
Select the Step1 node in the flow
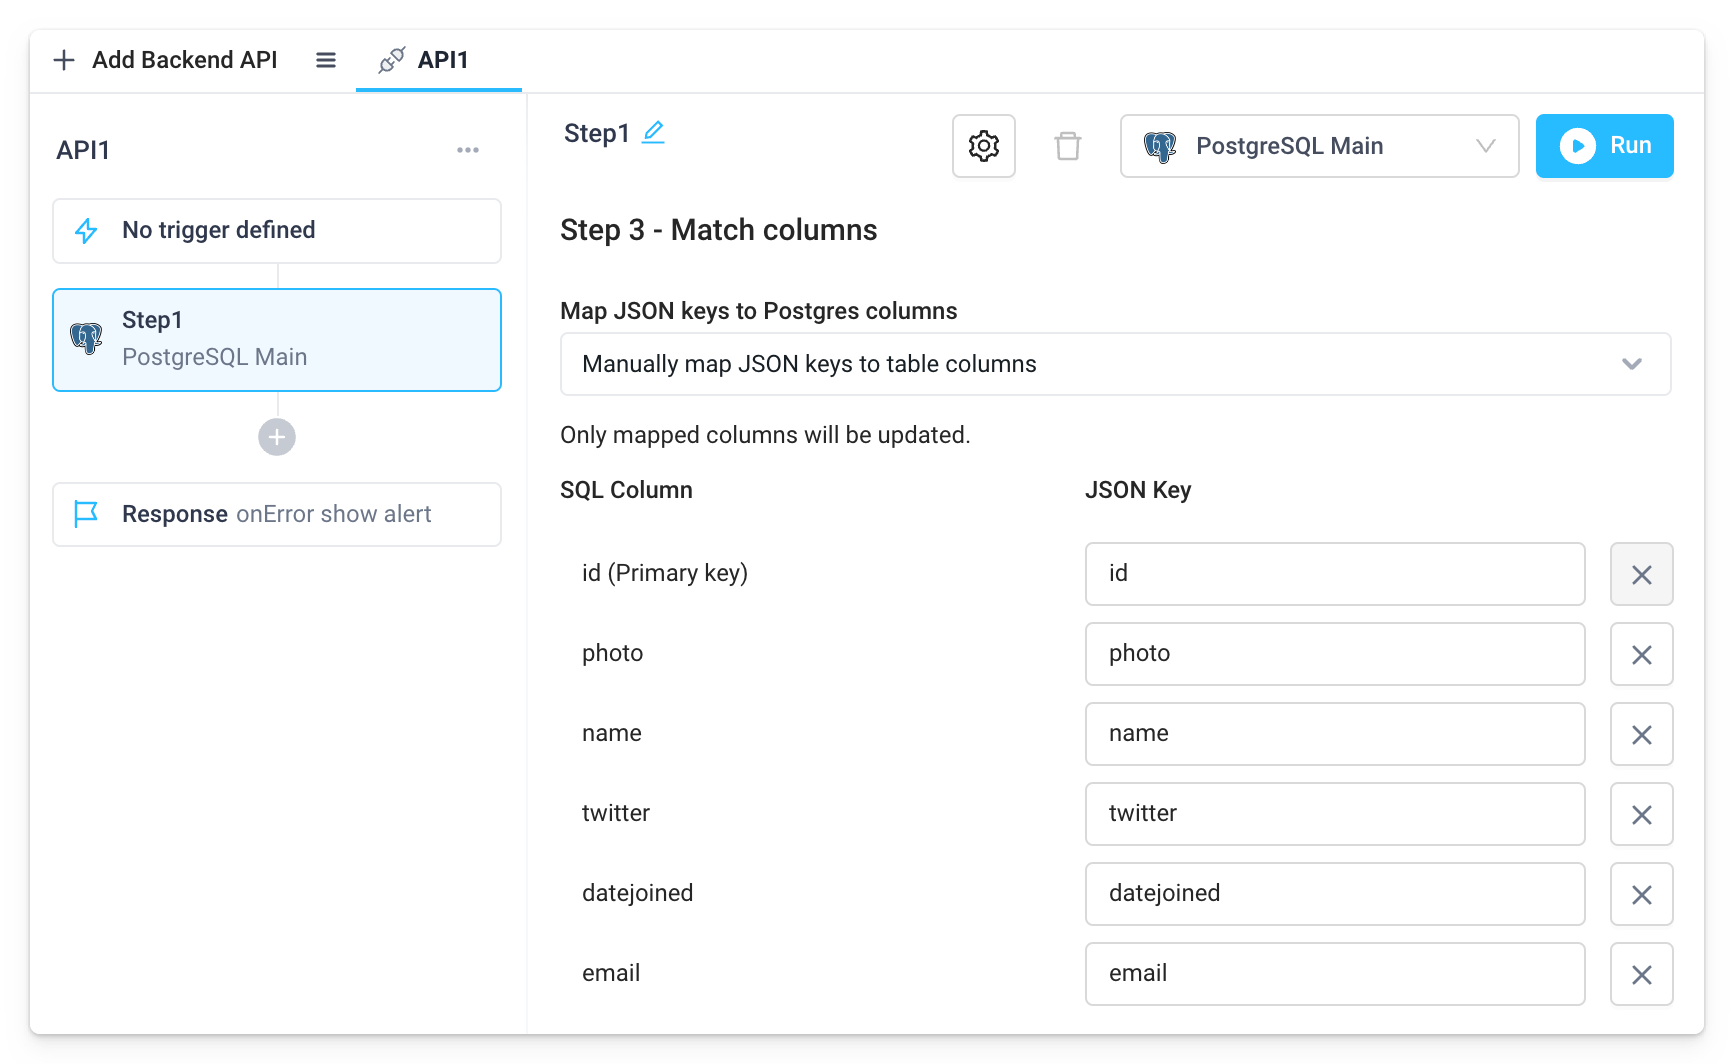coord(276,339)
